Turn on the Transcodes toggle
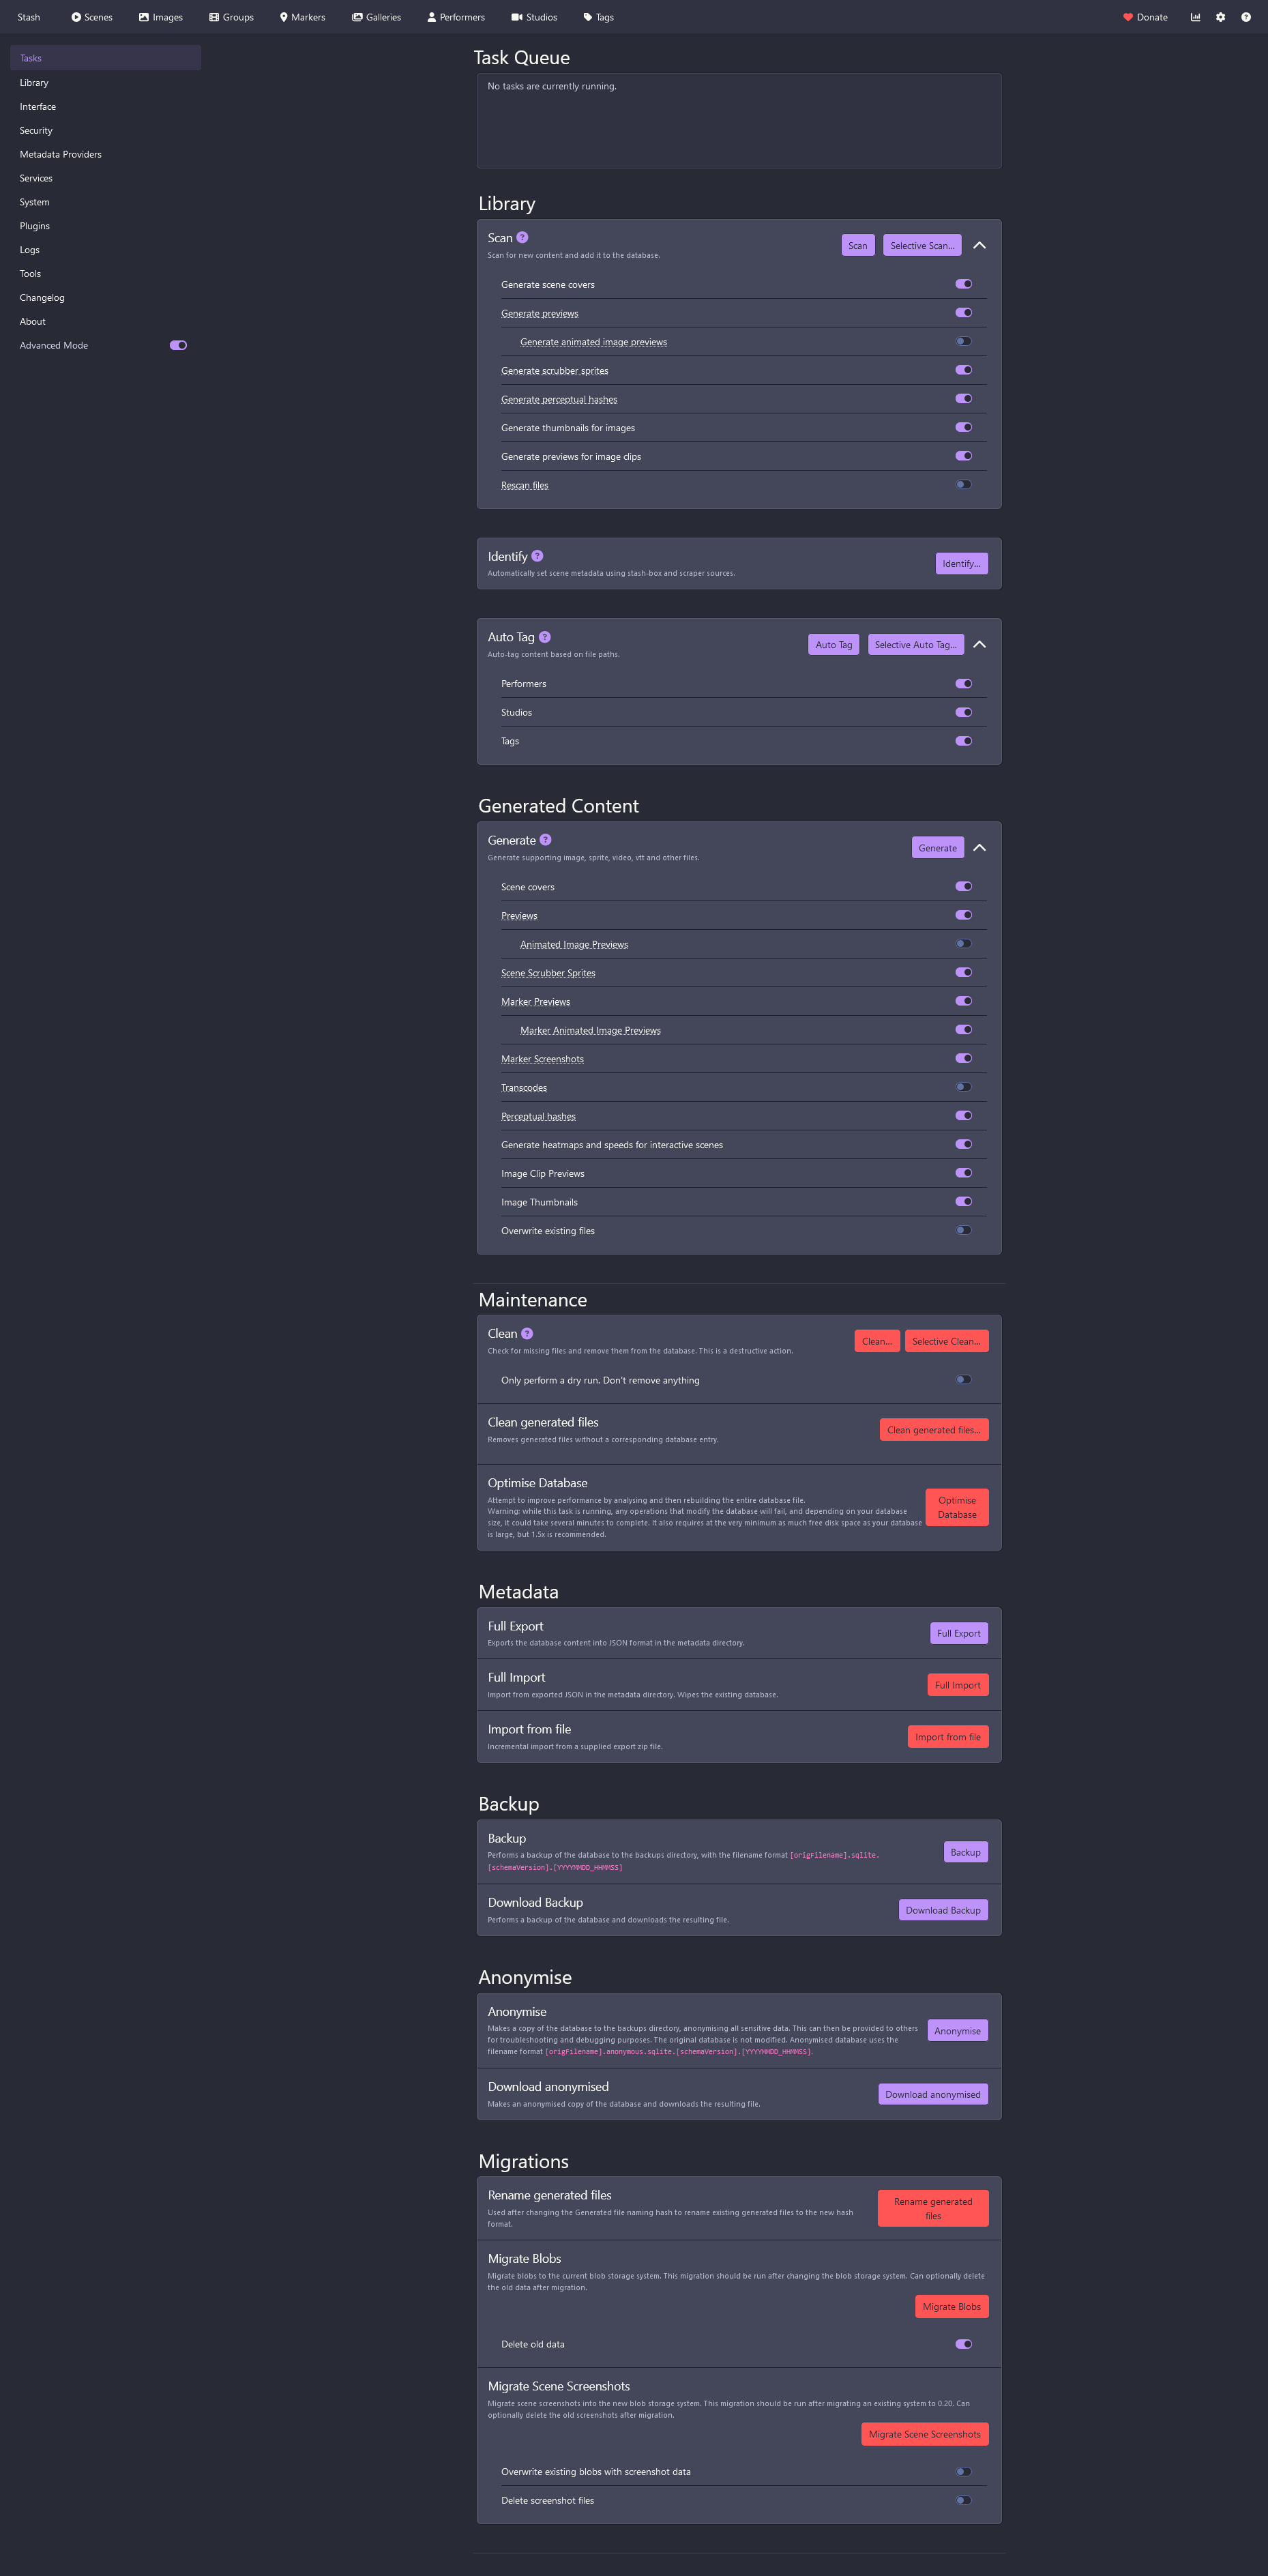Image resolution: width=1268 pixels, height=2576 pixels. pyautogui.click(x=963, y=1087)
